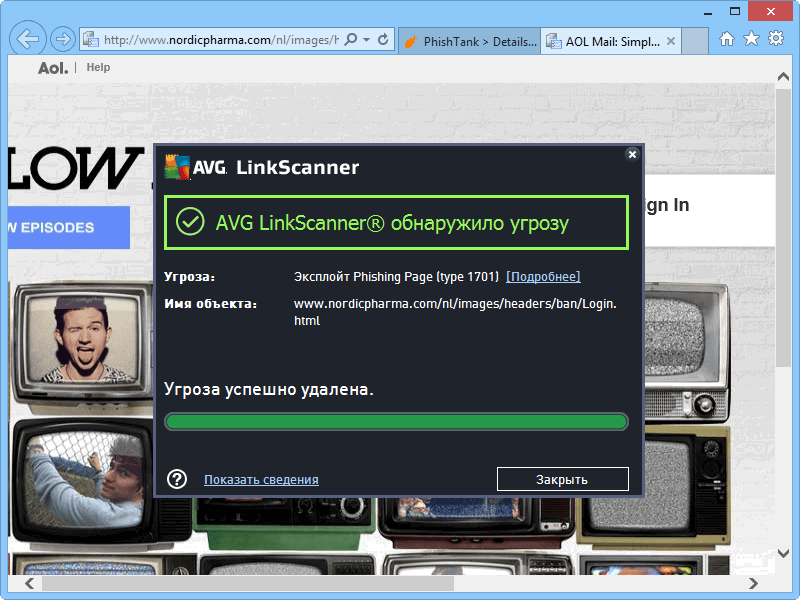
Task: Minimize the browser window
Action: pyautogui.click(x=708, y=12)
